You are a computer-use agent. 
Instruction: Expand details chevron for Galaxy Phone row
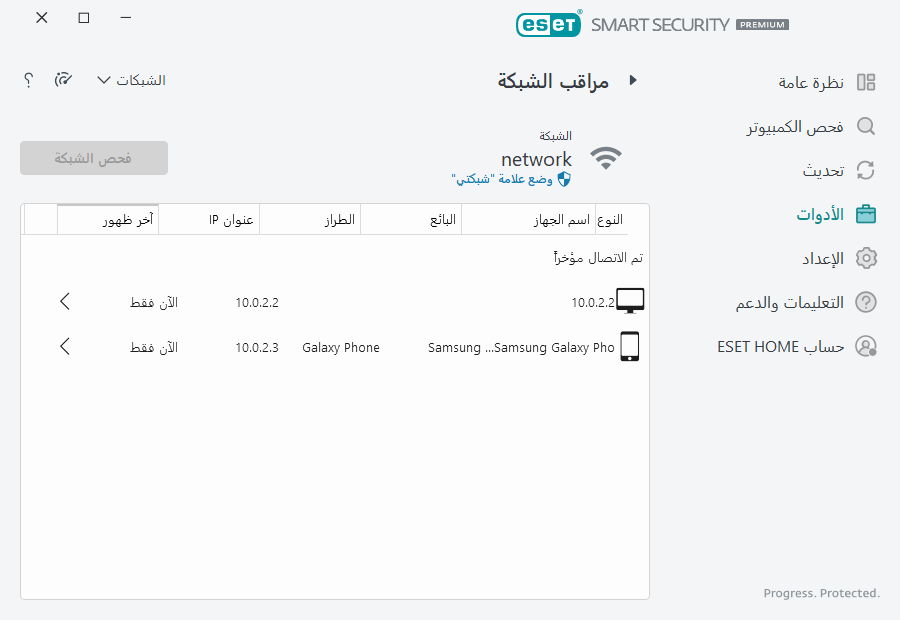pyautogui.click(x=65, y=347)
